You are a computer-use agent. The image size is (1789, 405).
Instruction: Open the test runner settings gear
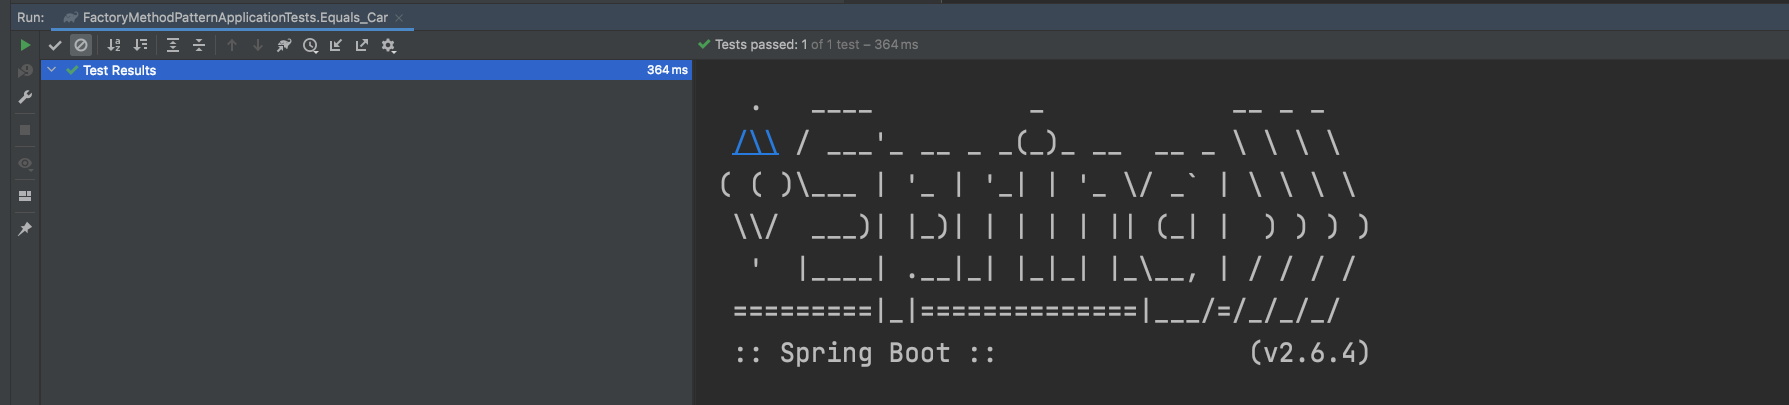(389, 45)
